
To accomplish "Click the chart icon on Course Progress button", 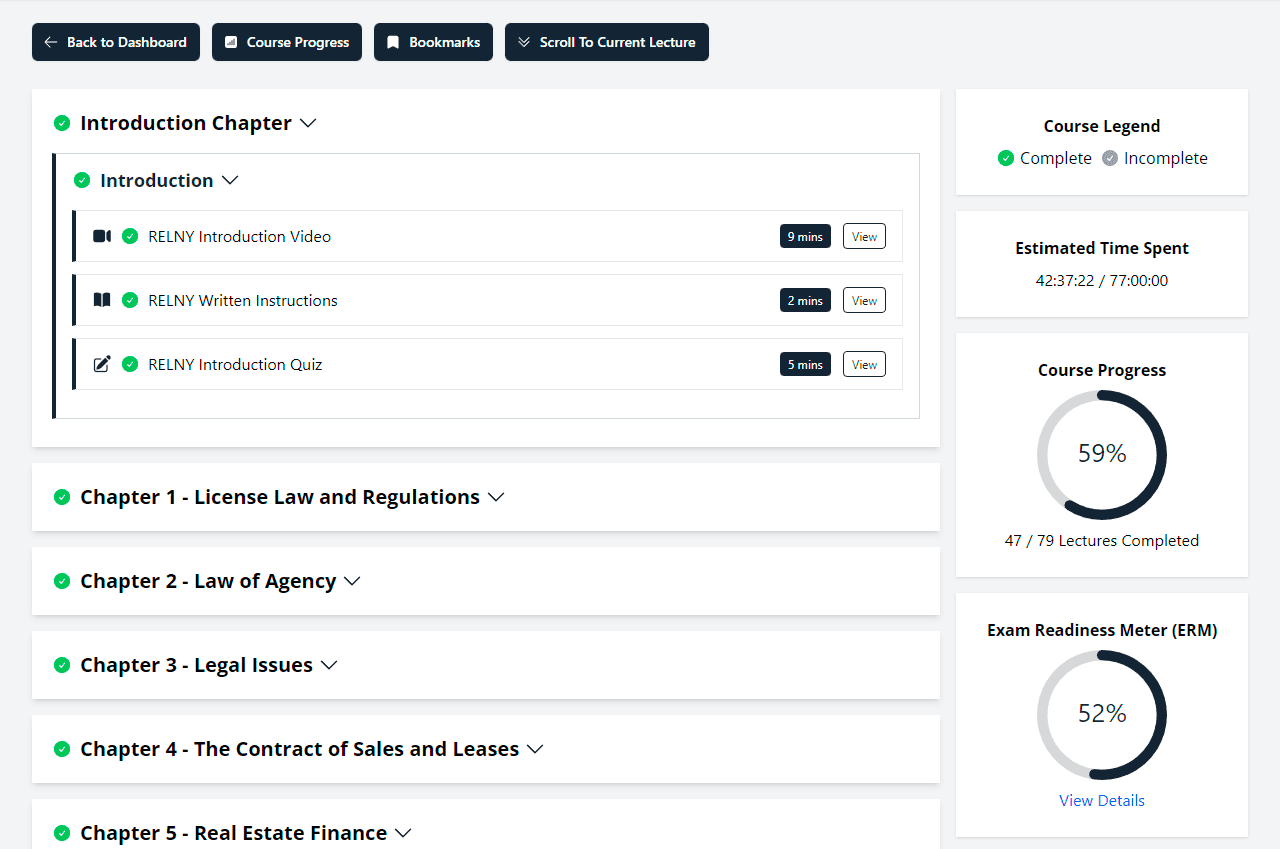I will (231, 42).
